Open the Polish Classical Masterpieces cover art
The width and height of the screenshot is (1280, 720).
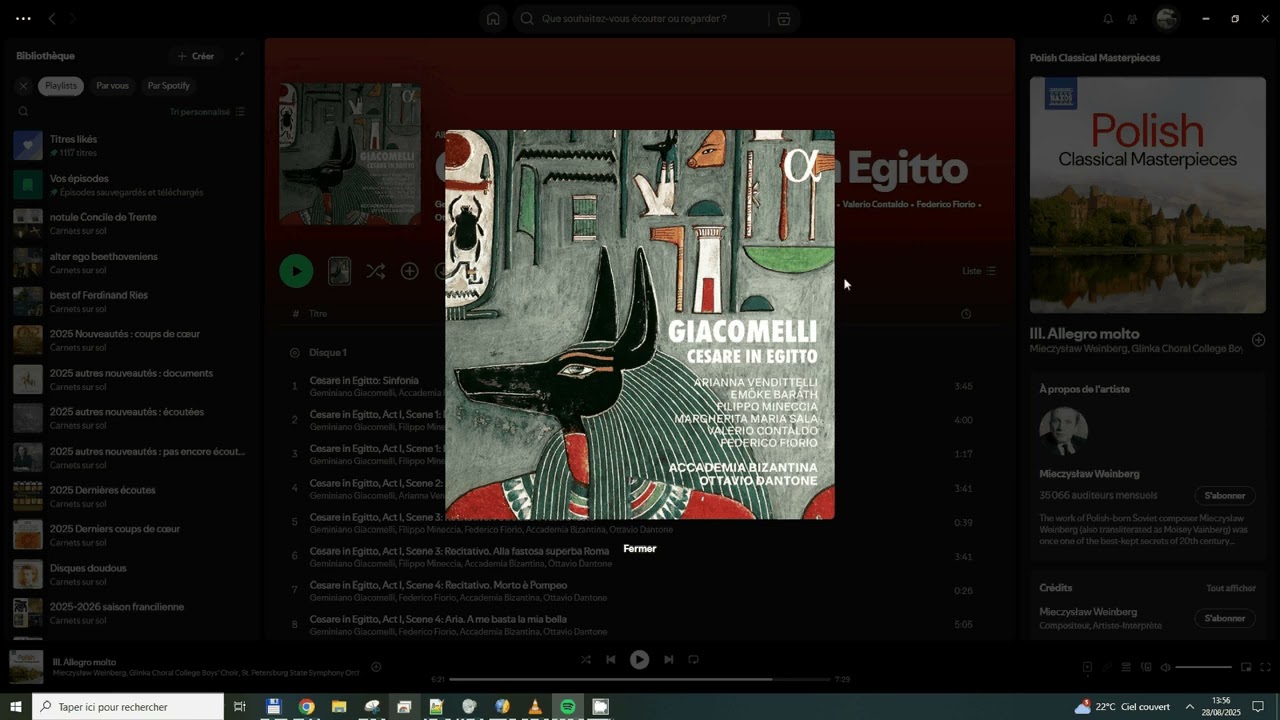point(1147,195)
